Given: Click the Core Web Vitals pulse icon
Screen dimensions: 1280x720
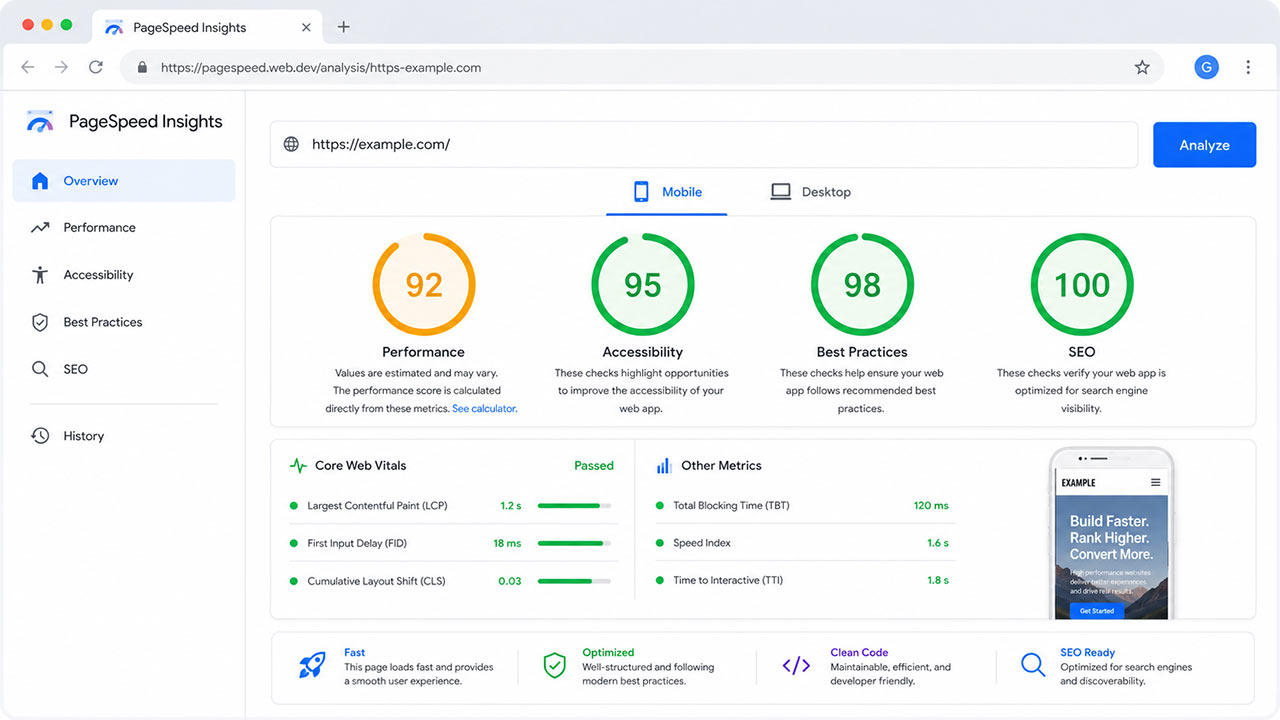Looking at the screenshot, I should click(x=298, y=466).
